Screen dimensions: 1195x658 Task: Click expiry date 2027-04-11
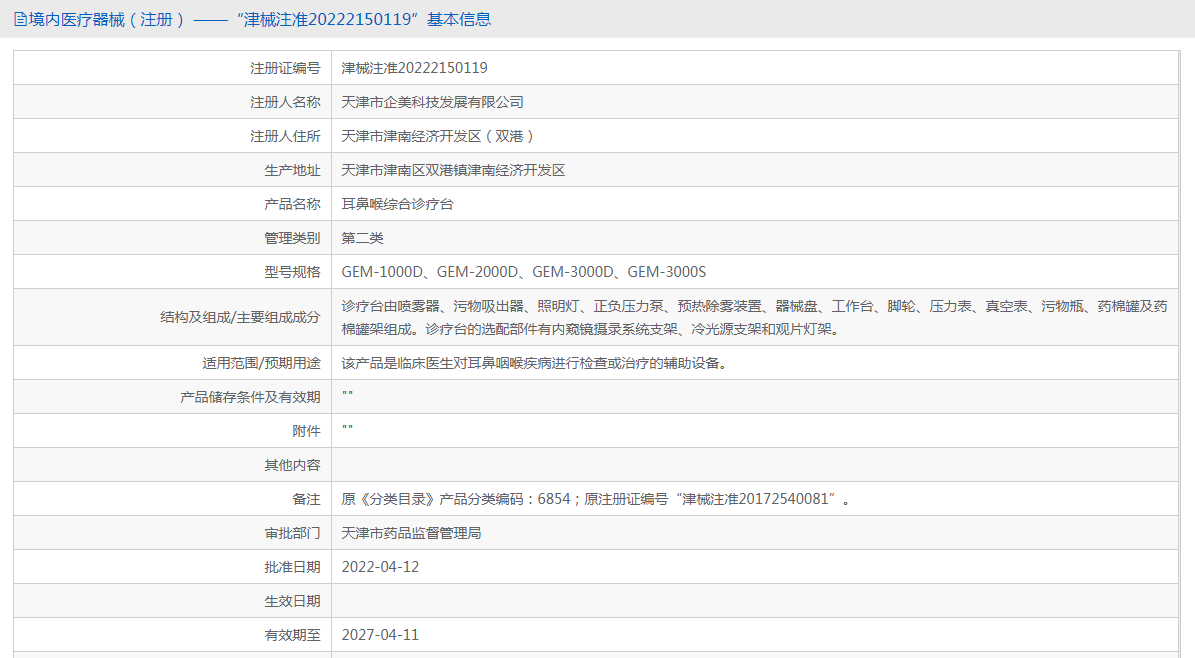pyautogui.click(x=380, y=635)
